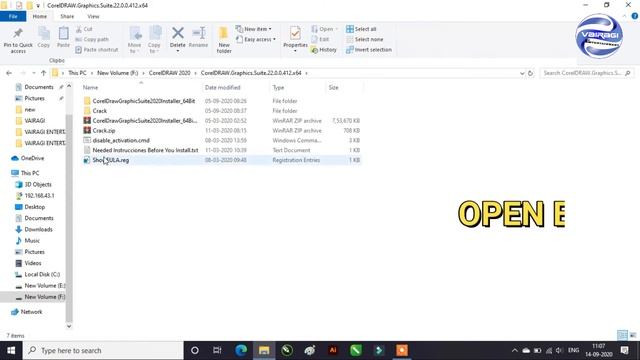Open the Easy access dropdown

(256, 39)
